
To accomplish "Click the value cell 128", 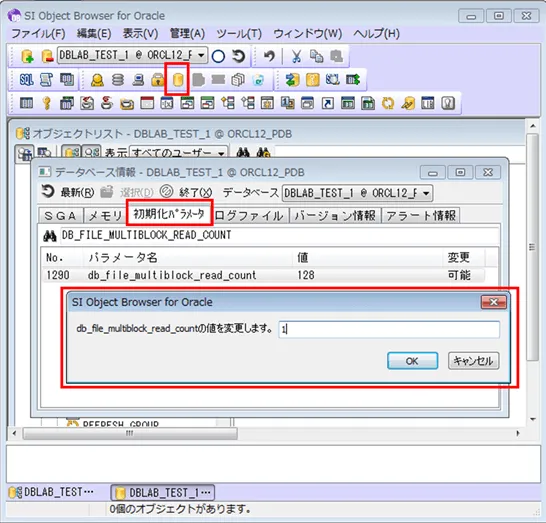I will pyautogui.click(x=306, y=275).
